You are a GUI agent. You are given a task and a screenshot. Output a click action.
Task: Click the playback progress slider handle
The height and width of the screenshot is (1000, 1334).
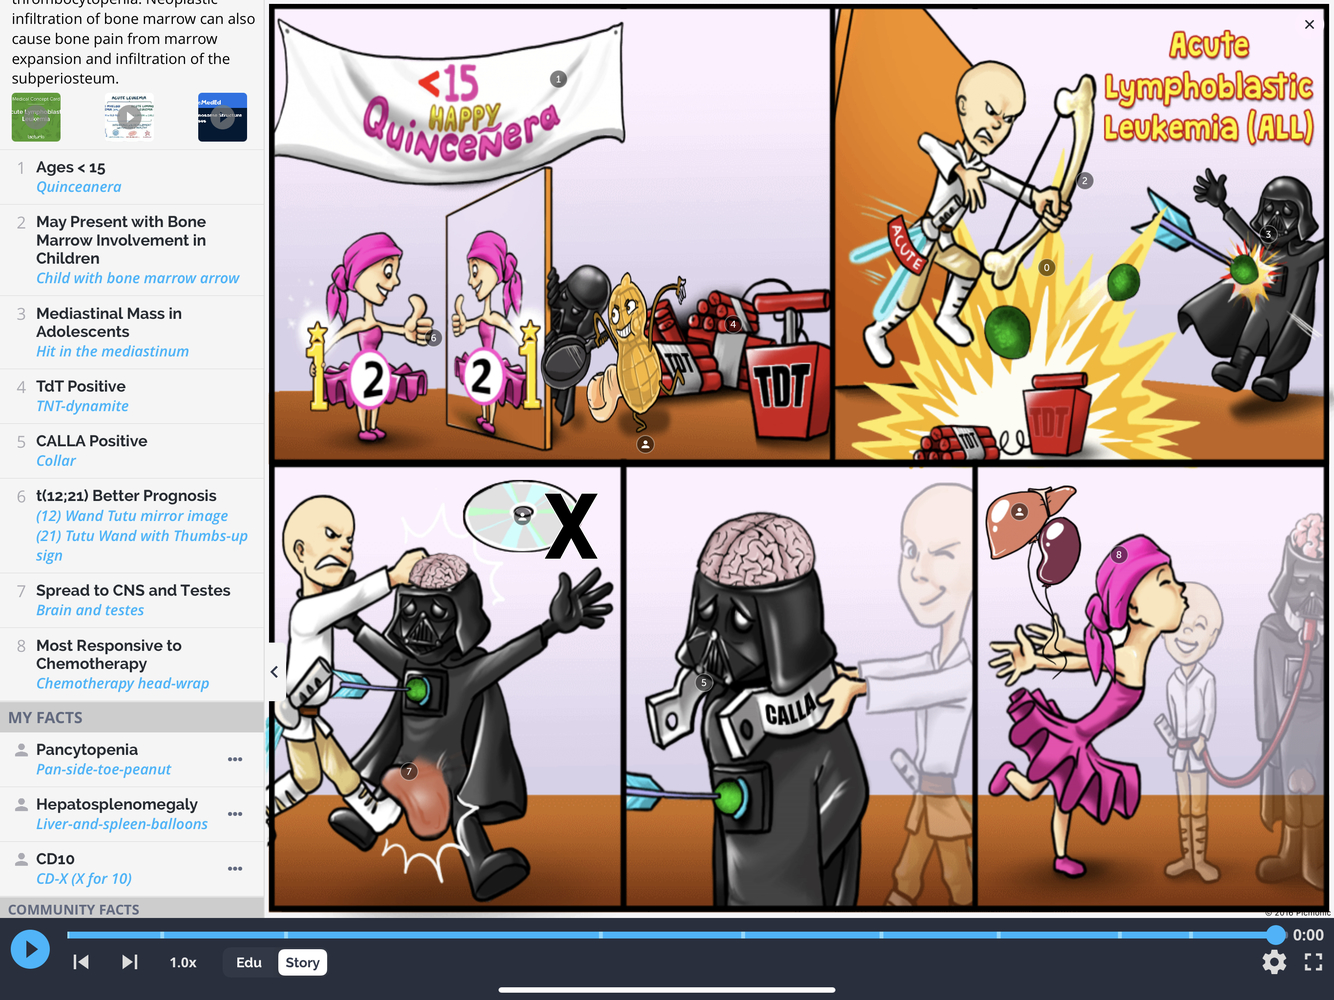1275,935
